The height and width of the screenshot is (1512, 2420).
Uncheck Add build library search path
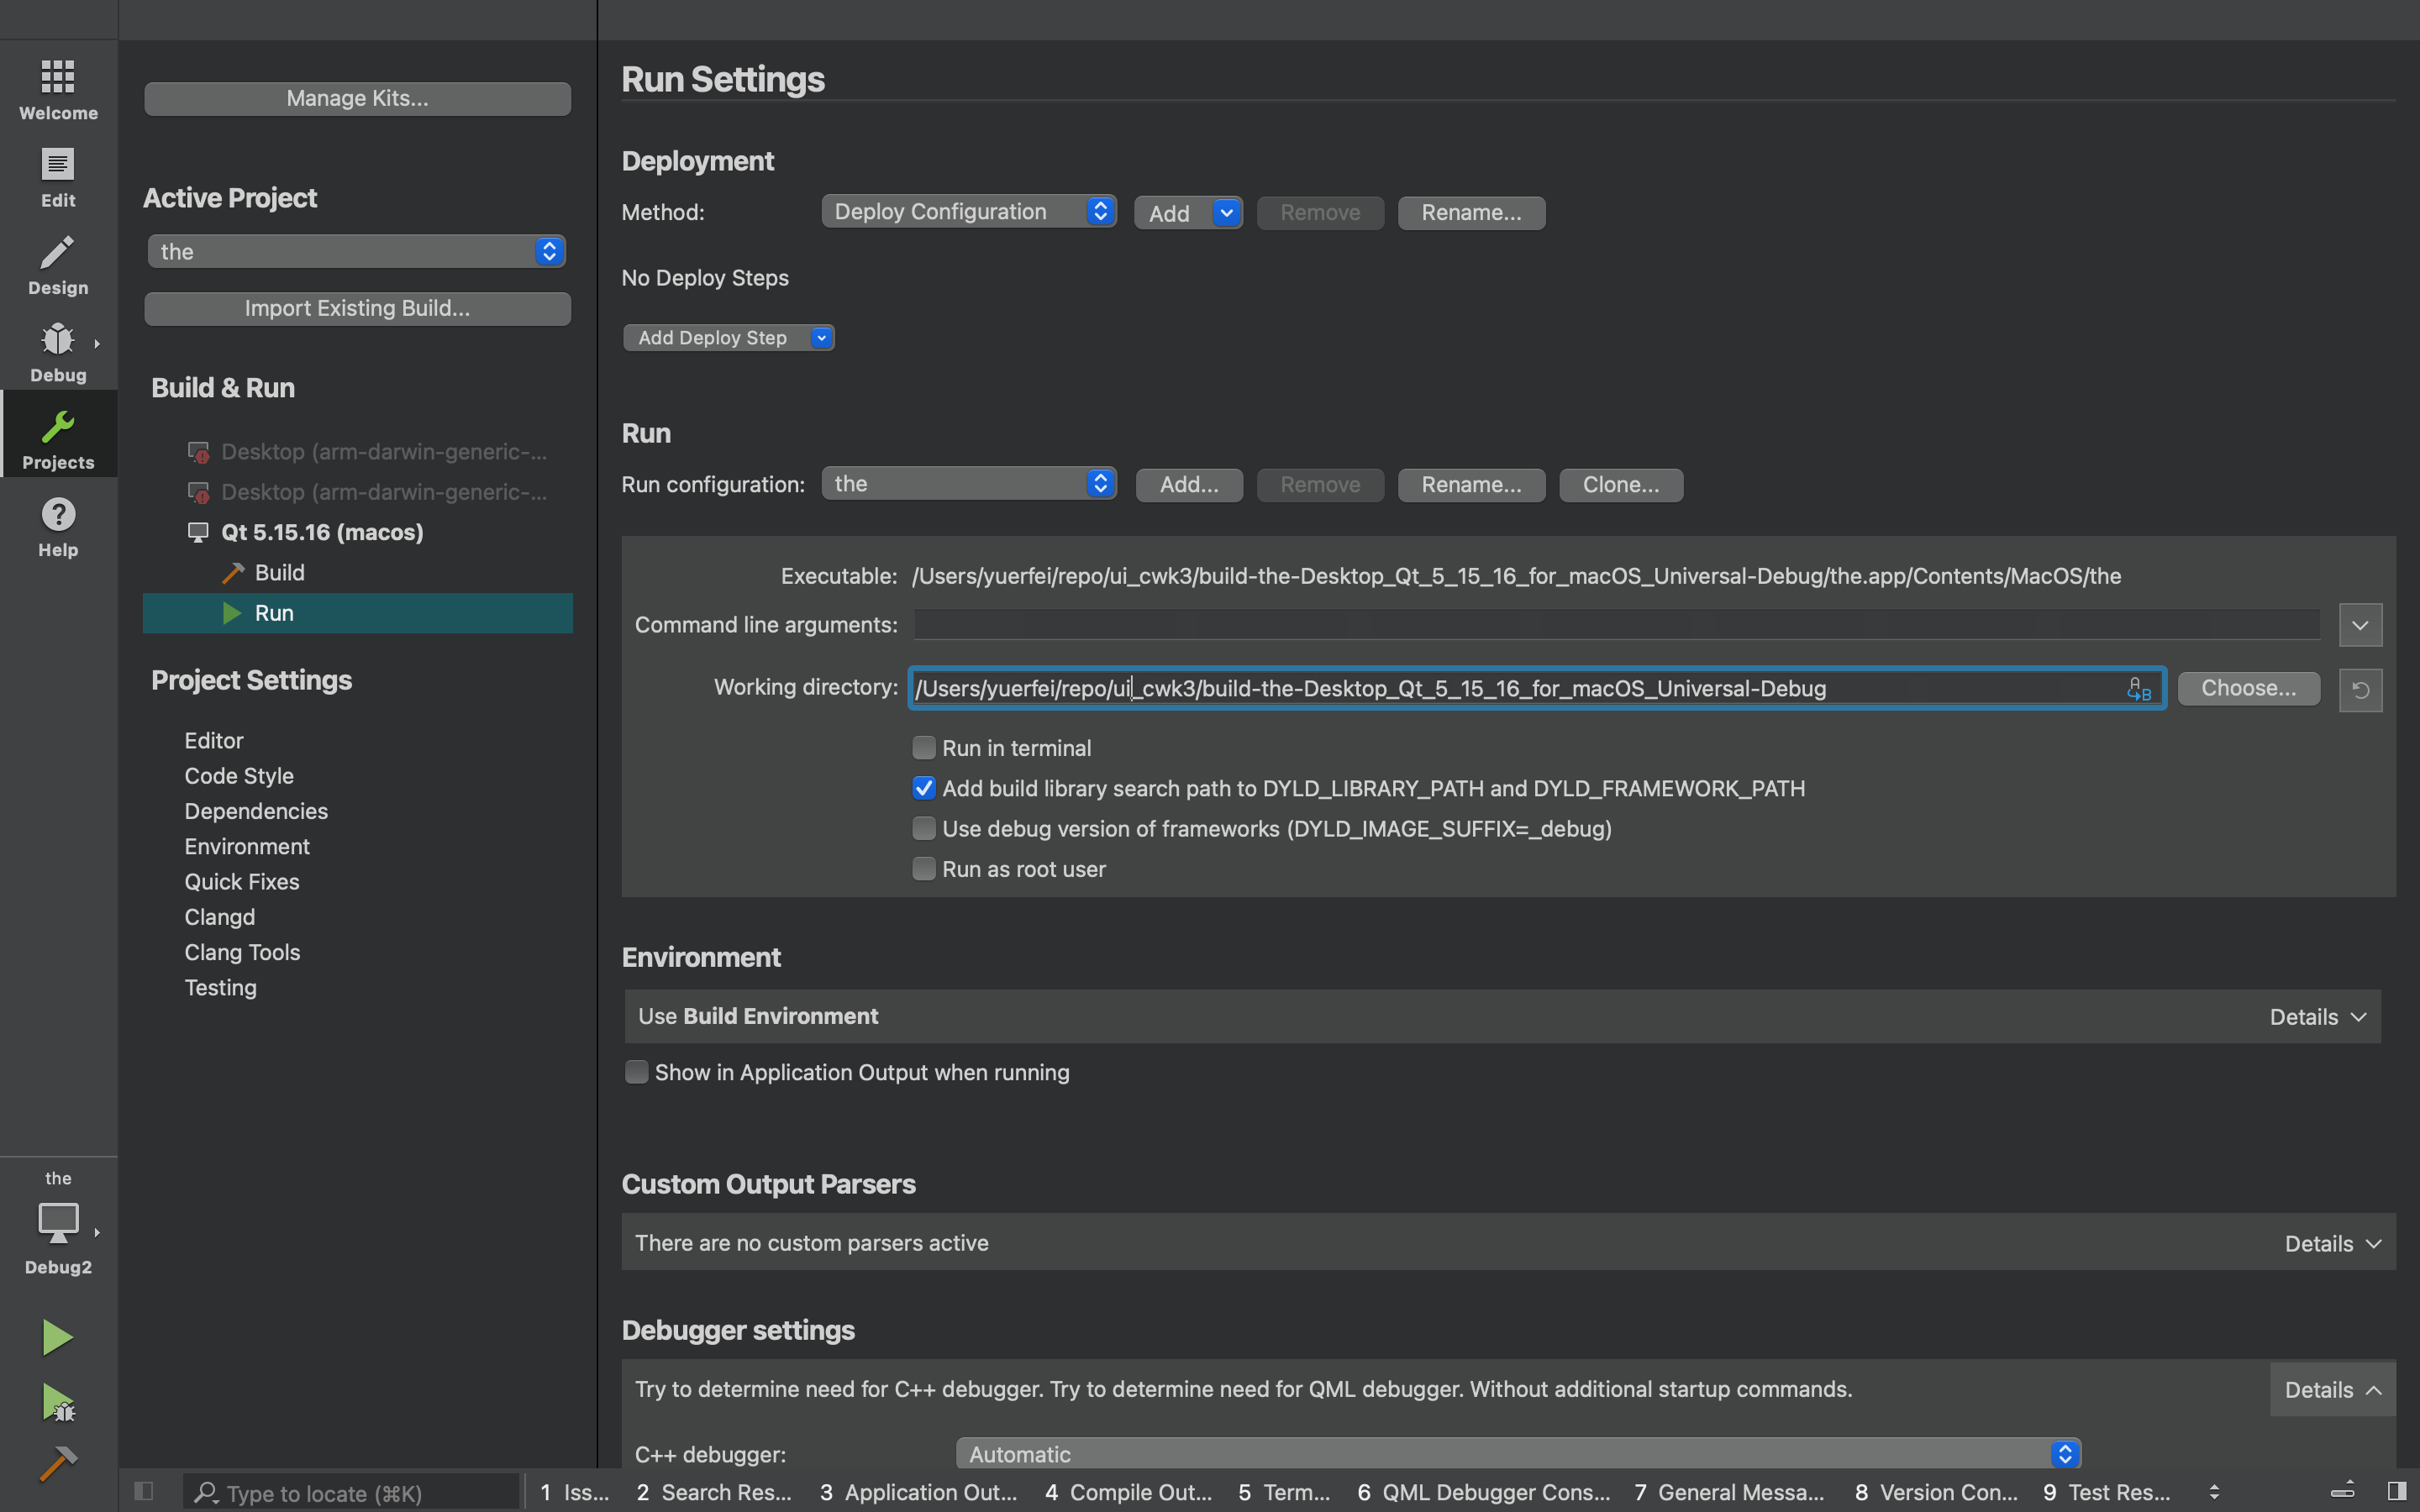pos(924,788)
